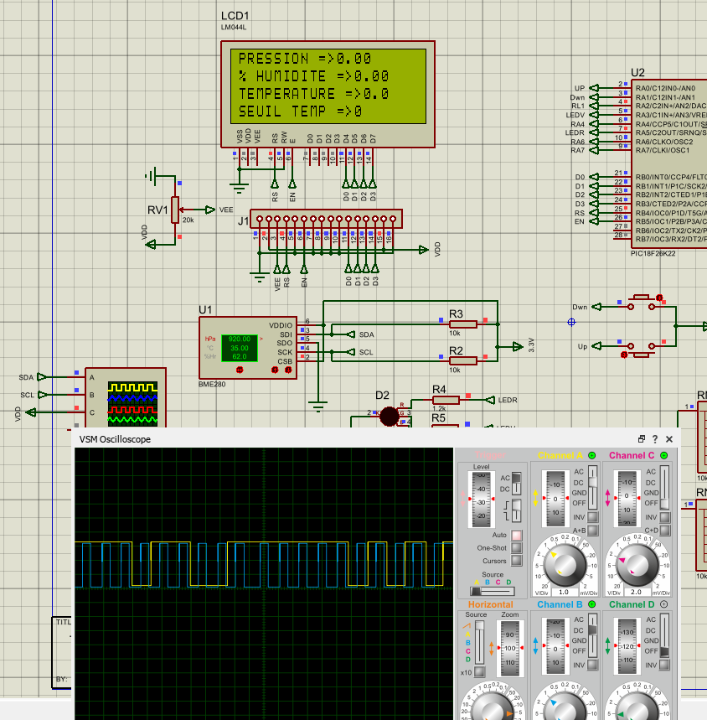This screenshot has width=707, height=720.
Task: Enable the One-Shot trigger button
Action: click(516, 548)
